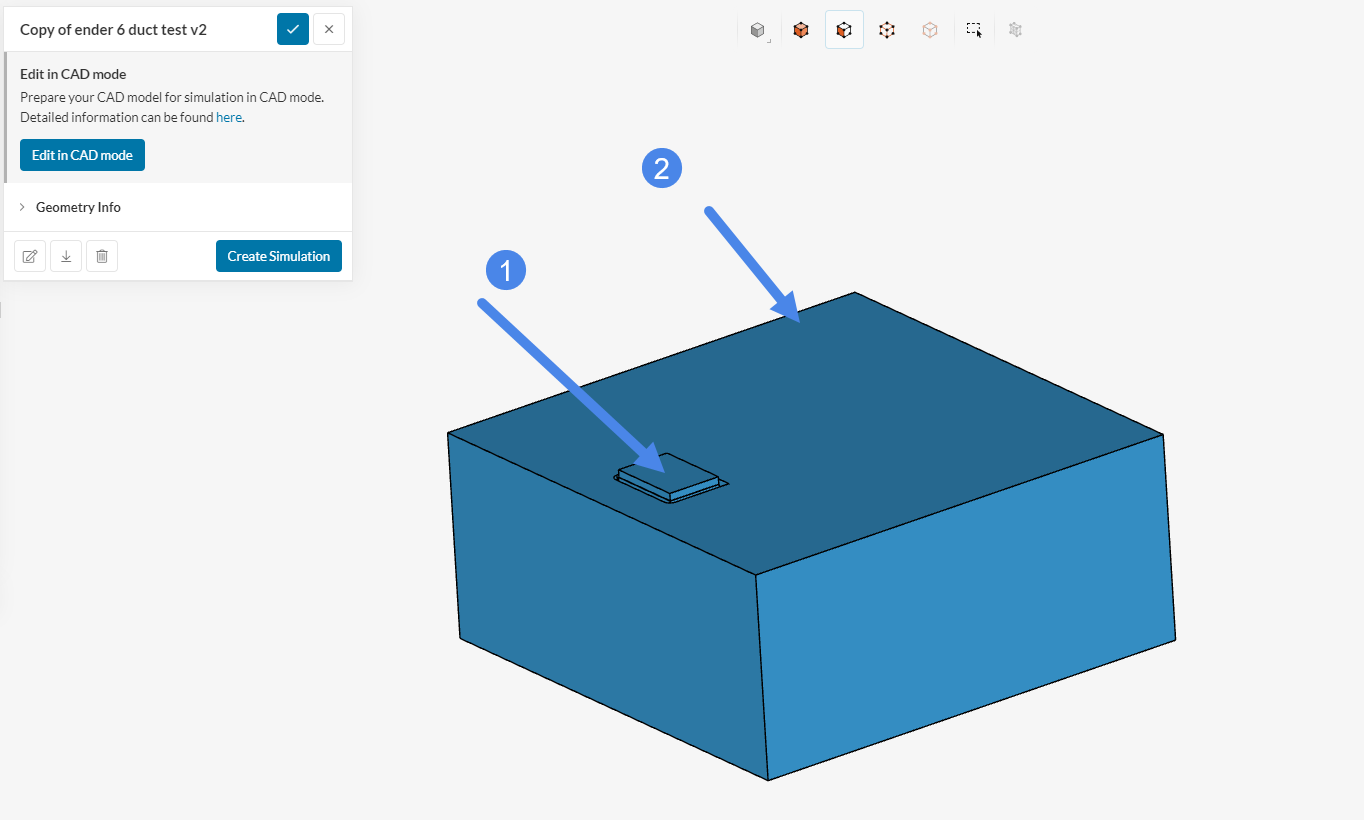Open the render mode cube dropdown

758,30
